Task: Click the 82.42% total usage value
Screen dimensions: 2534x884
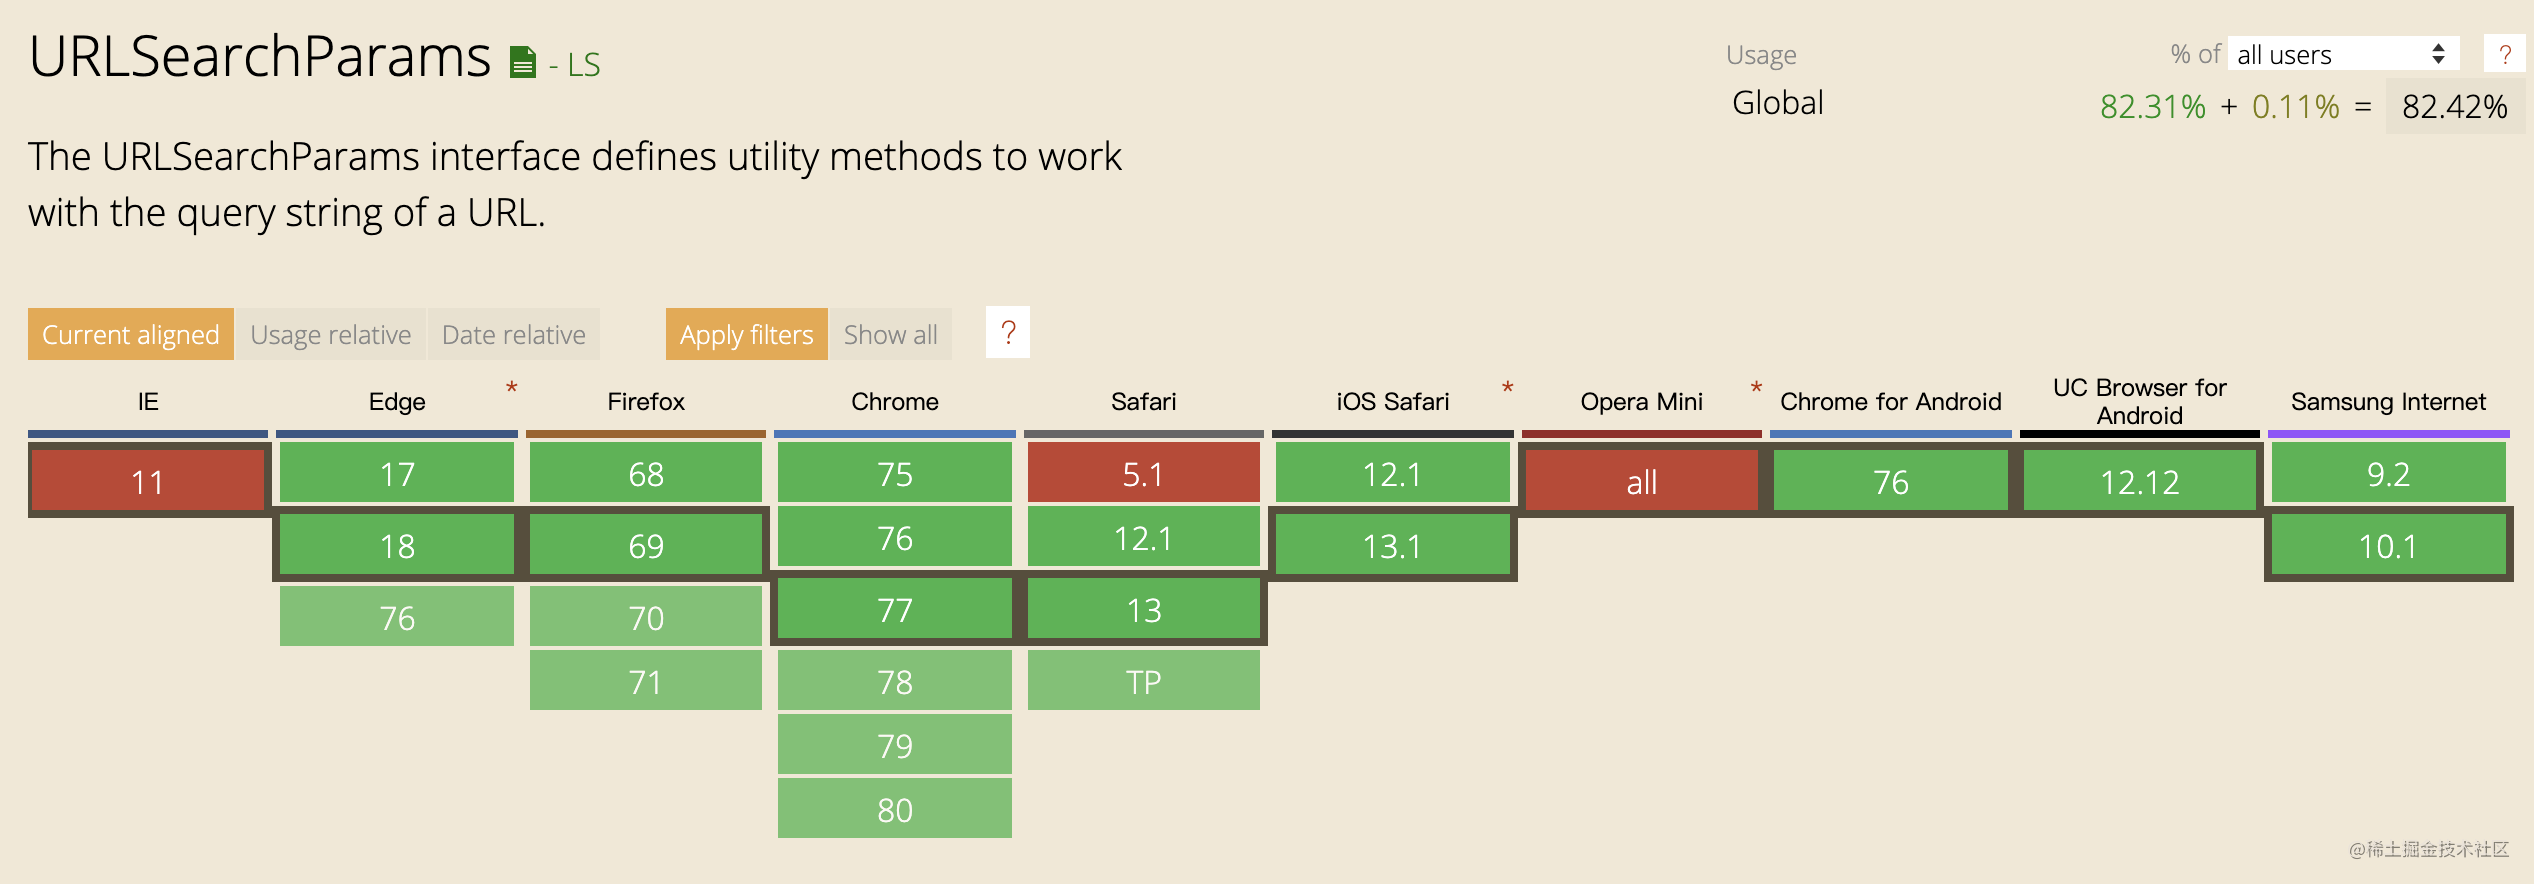Action: 2455,106
